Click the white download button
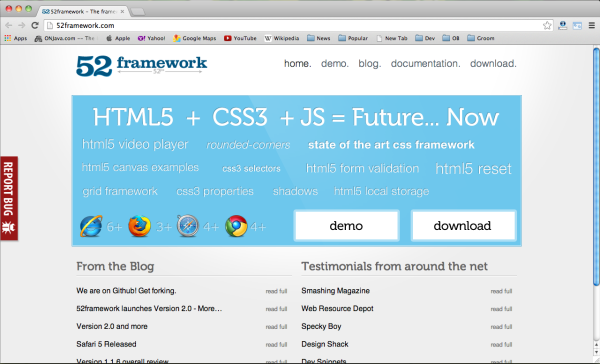 coord(463,226)
